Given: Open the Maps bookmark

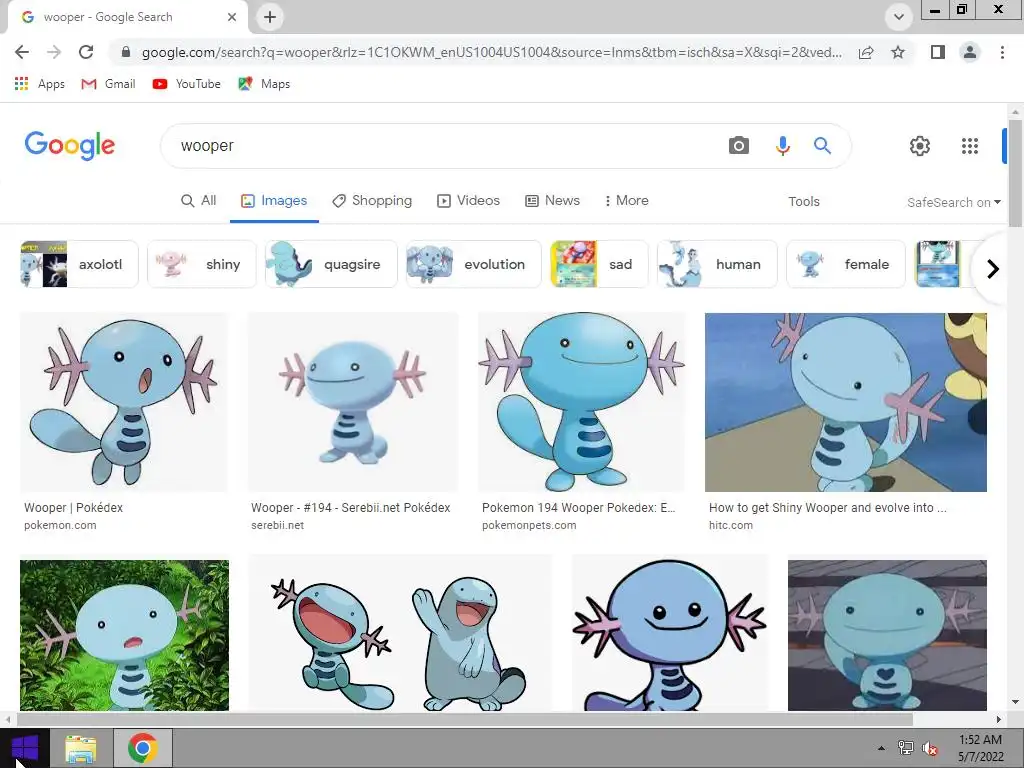Looking at the screenshot, I should coord(264,84).
